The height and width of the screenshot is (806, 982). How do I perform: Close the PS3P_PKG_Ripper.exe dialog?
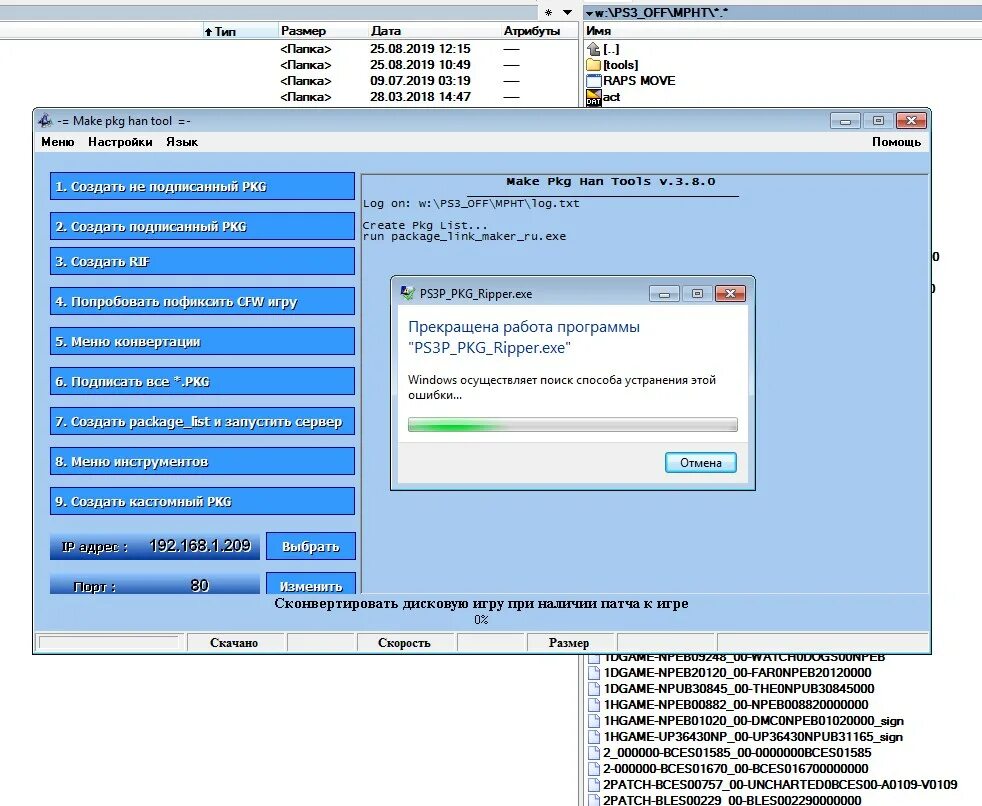[x=730, y=294]
